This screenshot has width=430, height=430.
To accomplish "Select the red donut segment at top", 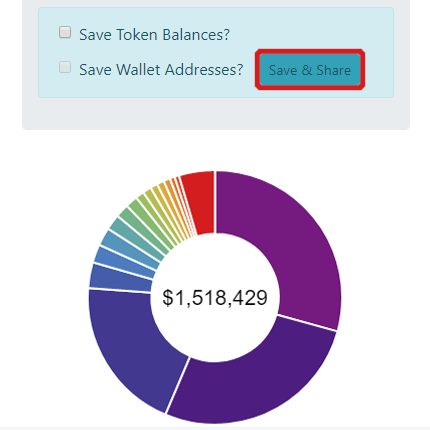I will tap(199, 203).
